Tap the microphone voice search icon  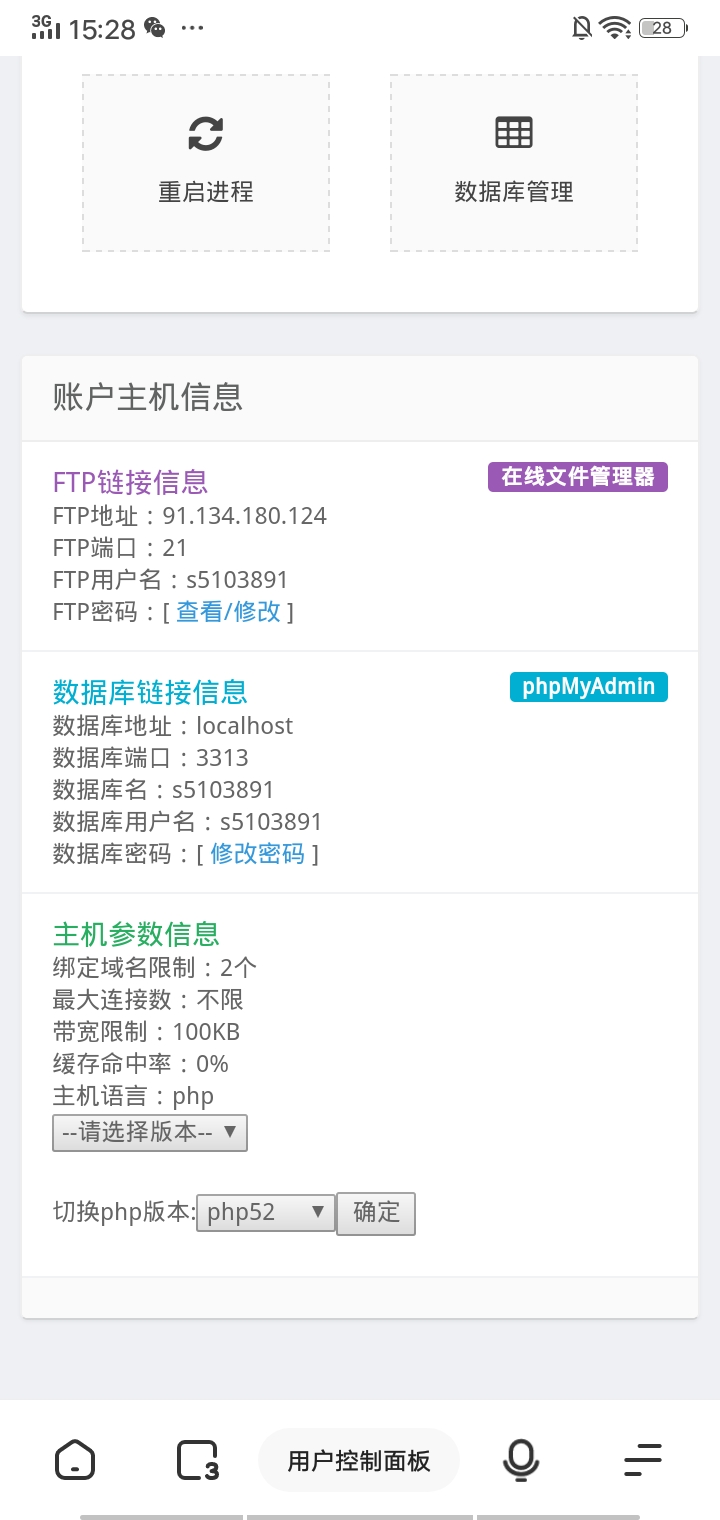(520, 1460)
